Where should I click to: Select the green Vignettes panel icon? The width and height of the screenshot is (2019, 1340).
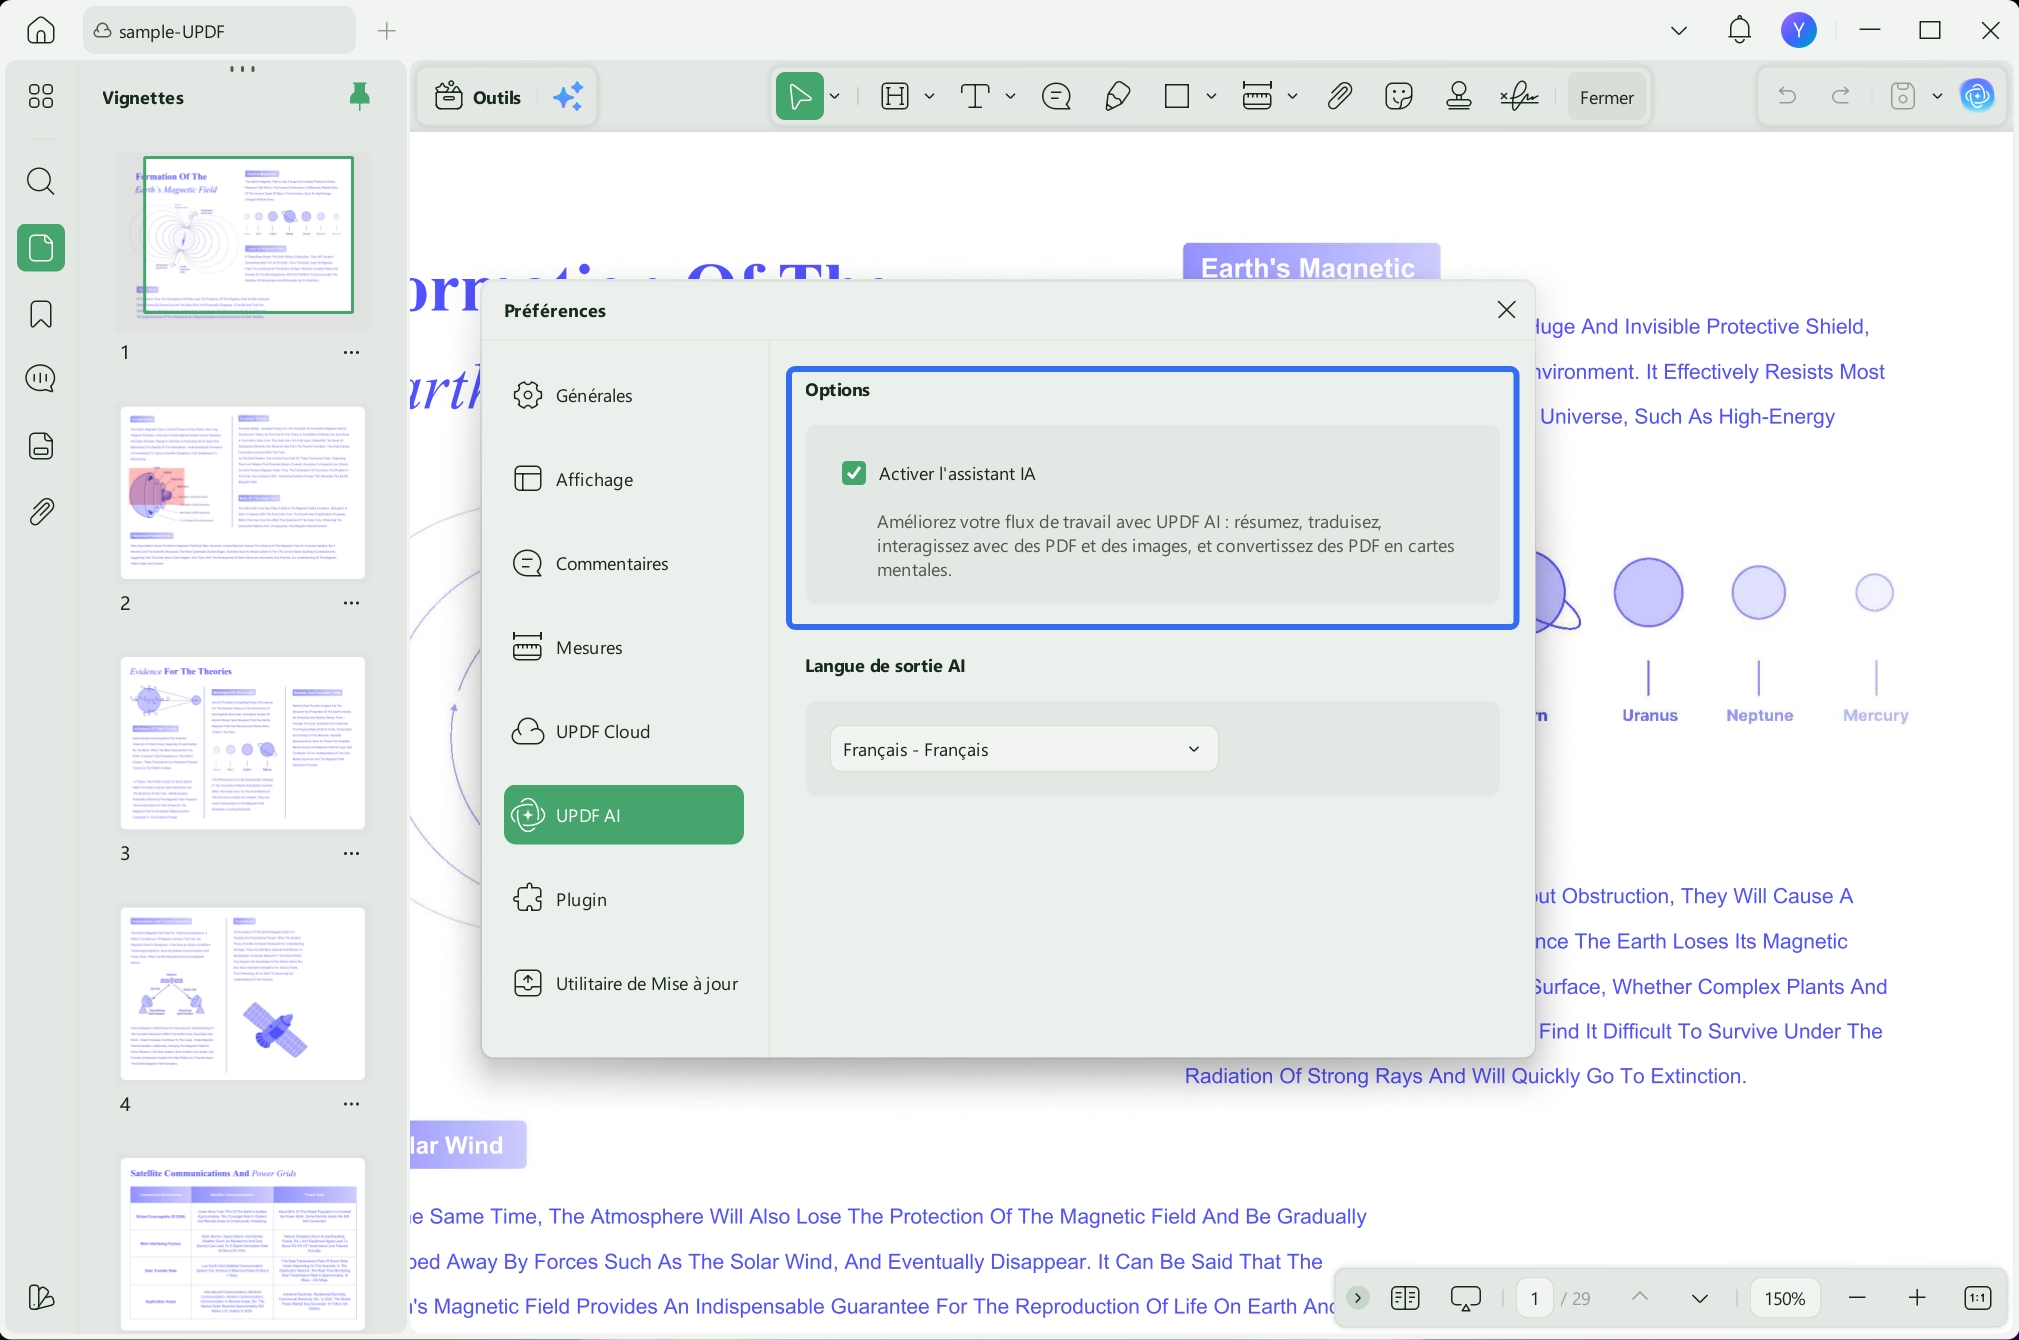(x=41, y=247)
